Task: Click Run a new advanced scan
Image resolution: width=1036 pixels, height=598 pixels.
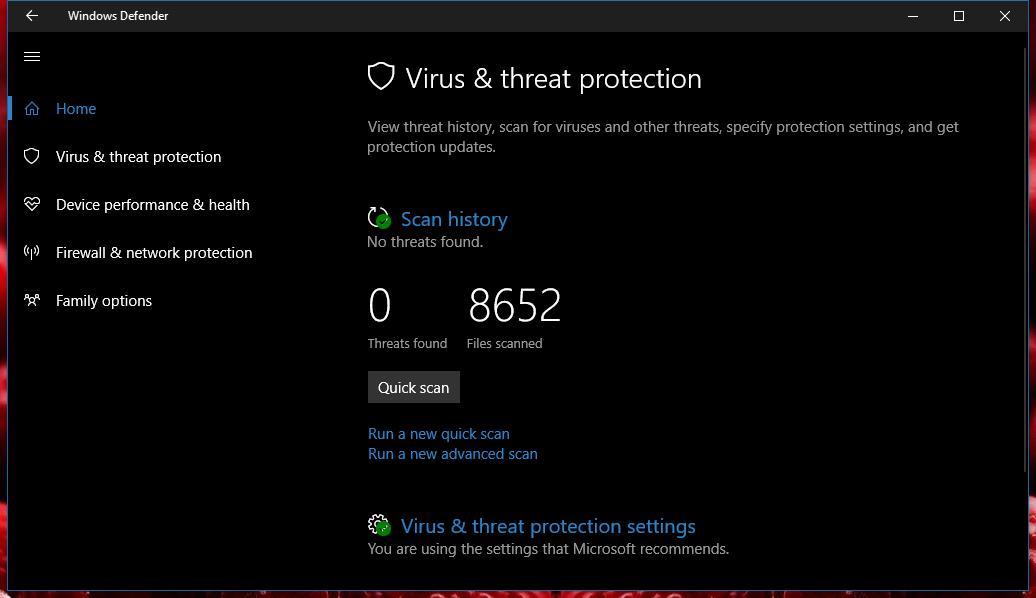Action: coord(453,454)
